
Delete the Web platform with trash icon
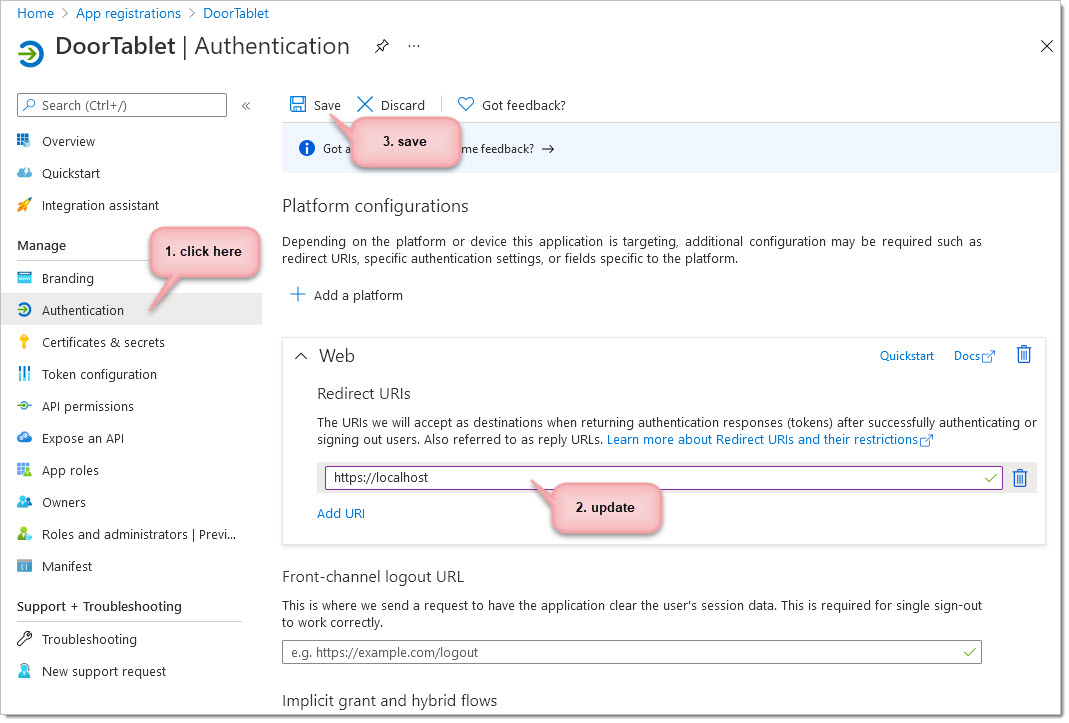[x=1024, y=355]
